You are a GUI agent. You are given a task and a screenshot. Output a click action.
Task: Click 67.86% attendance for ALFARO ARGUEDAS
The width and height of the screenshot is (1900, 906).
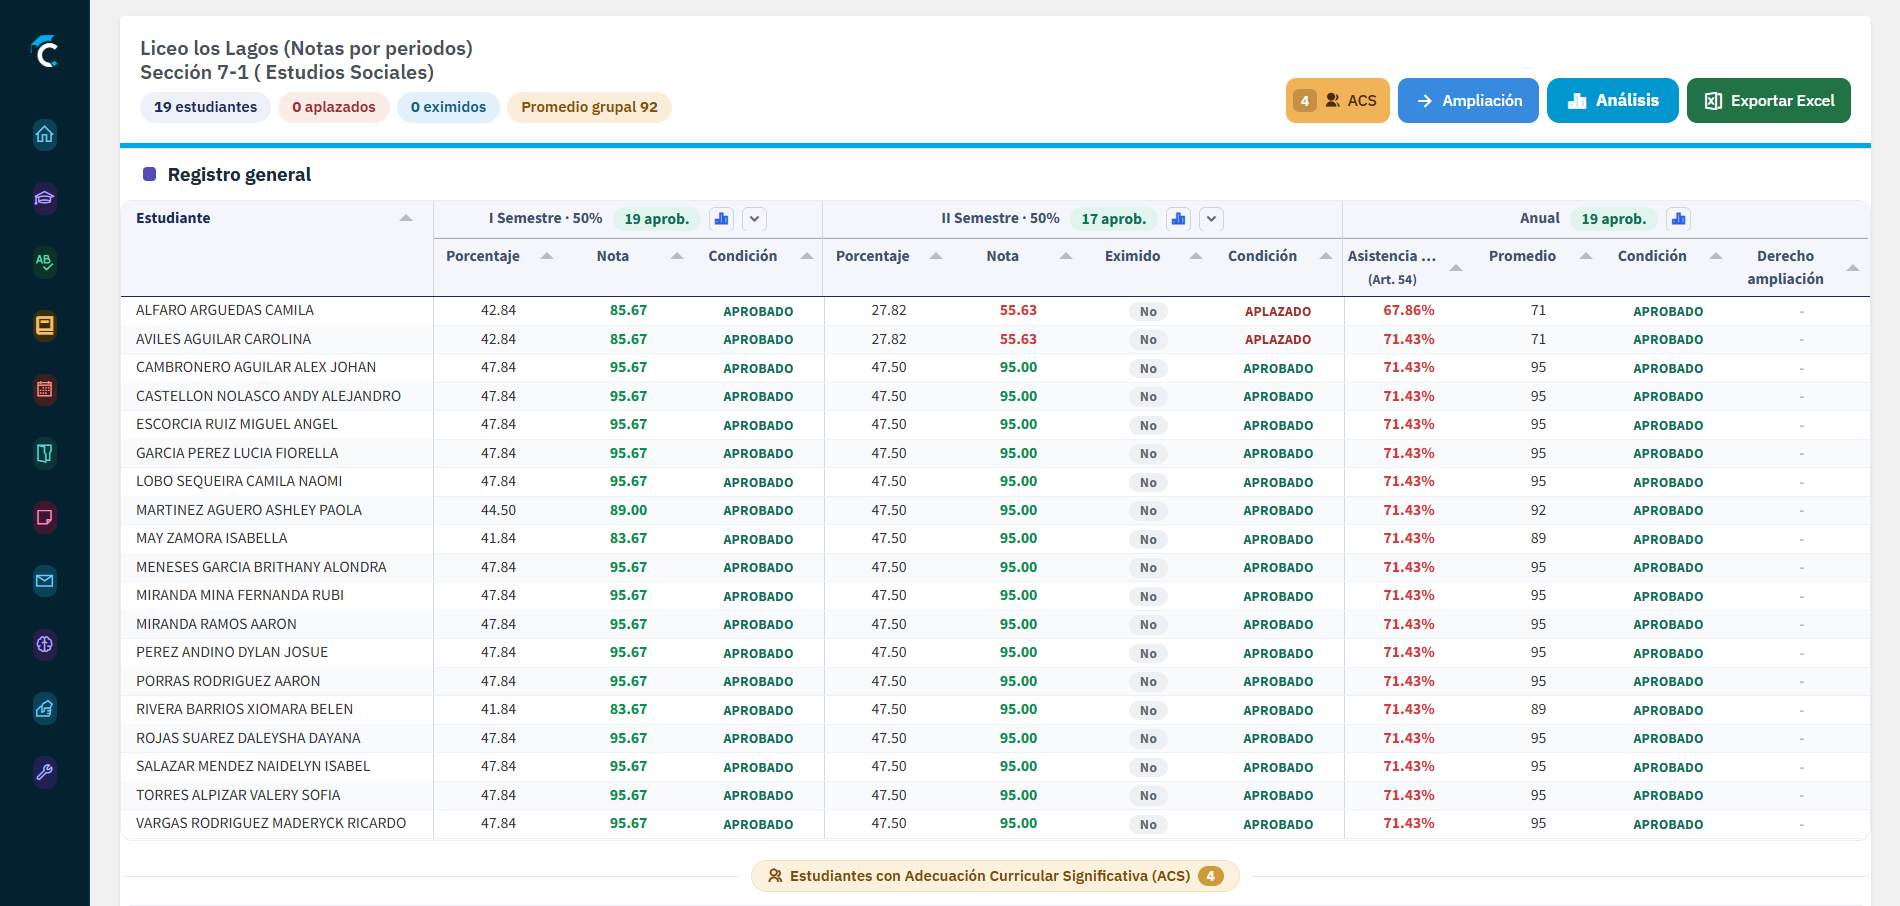(1409, 310)
